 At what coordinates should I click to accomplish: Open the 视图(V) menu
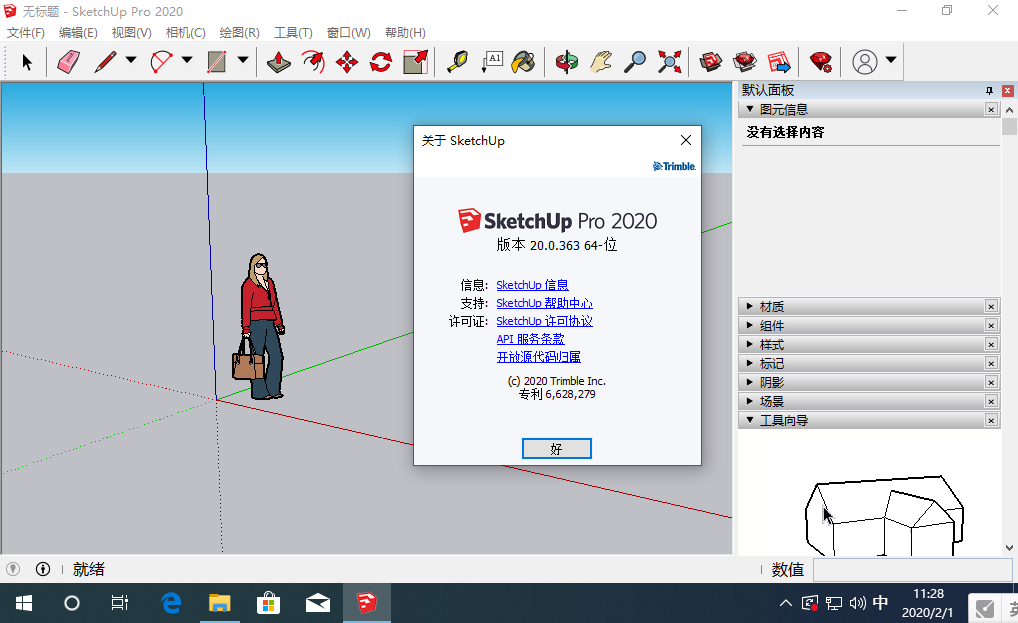(132, 32)
